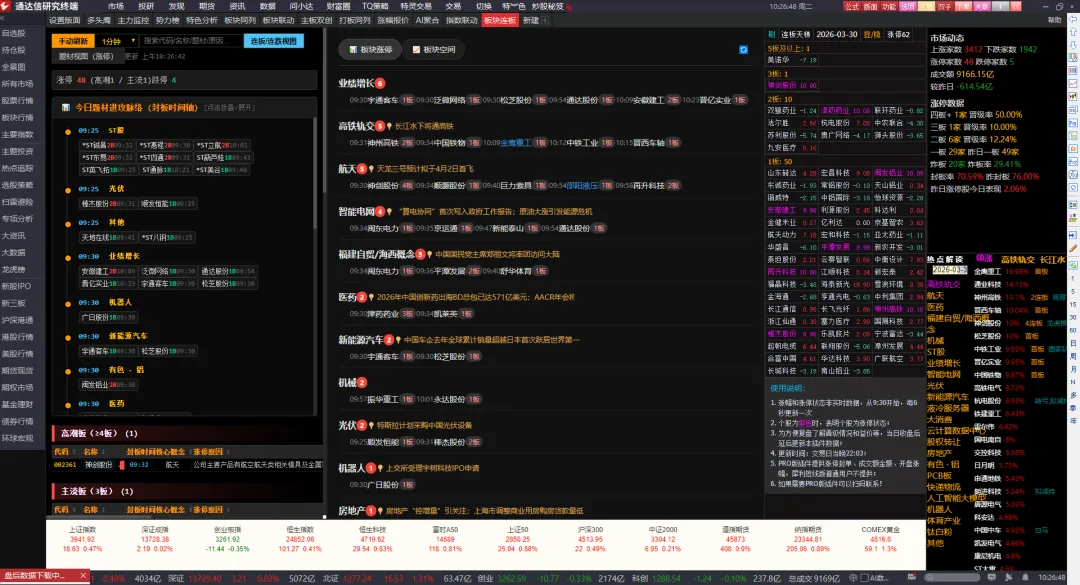The height and width of the screenshot is (585, 1080).
Task: Click the 关联 button in title bar
Action: point(981,6)
